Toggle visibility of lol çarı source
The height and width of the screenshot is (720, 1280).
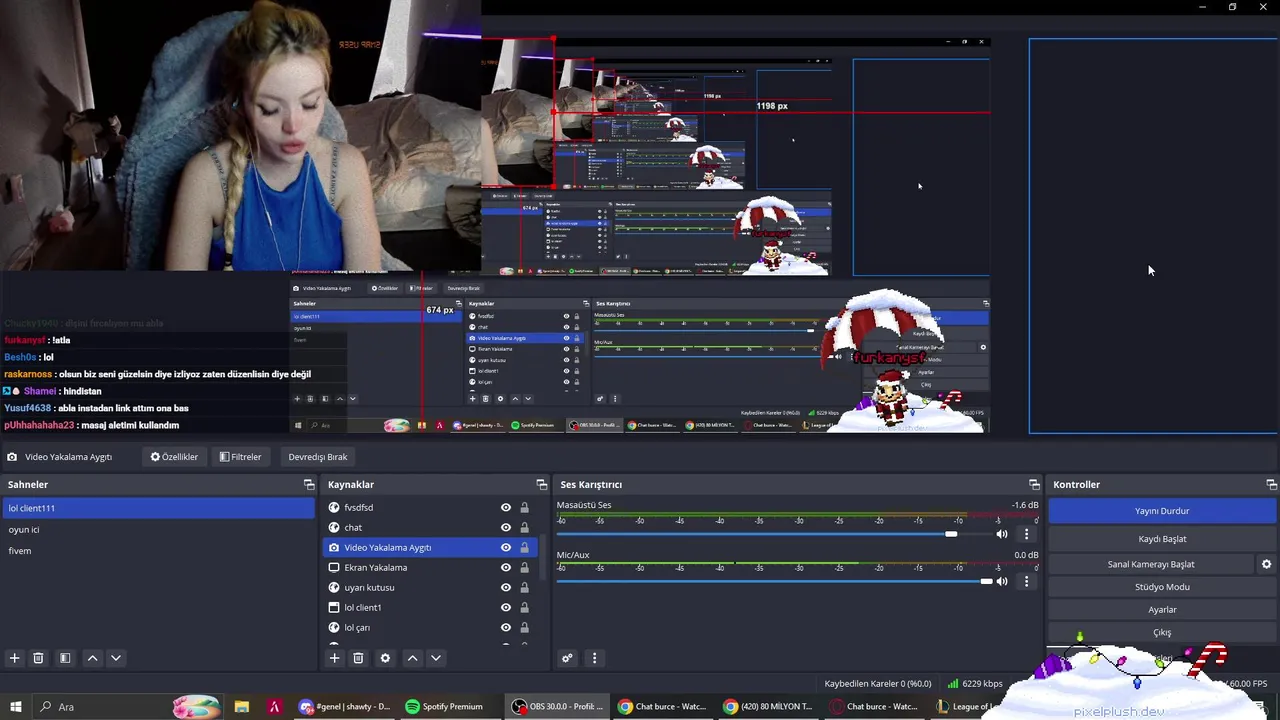(506, 628)
